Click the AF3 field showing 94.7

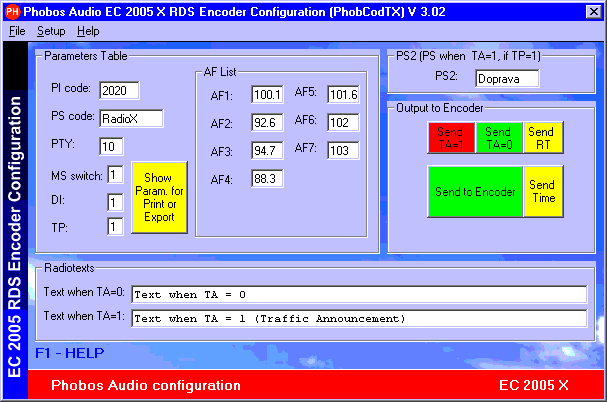(x=267, y=150)
